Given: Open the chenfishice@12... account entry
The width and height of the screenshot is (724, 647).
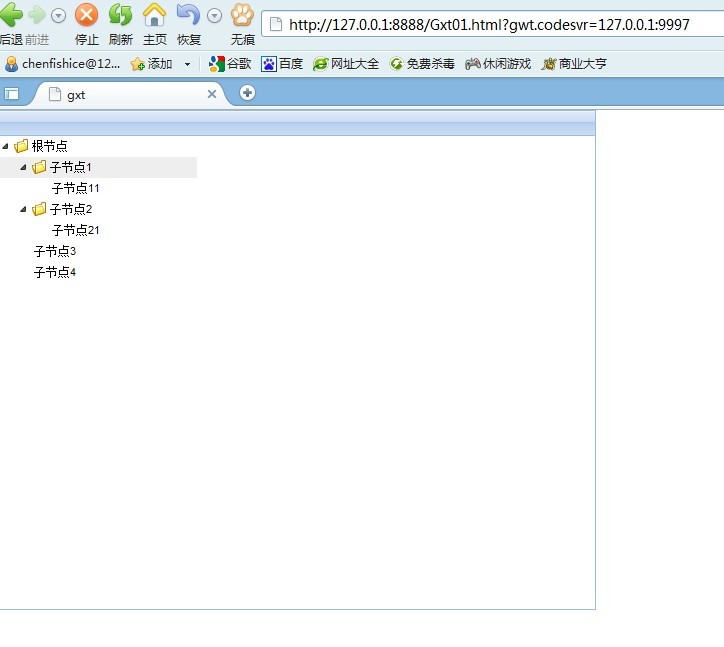Looking at the screenshot, I should tap(63, 64).
